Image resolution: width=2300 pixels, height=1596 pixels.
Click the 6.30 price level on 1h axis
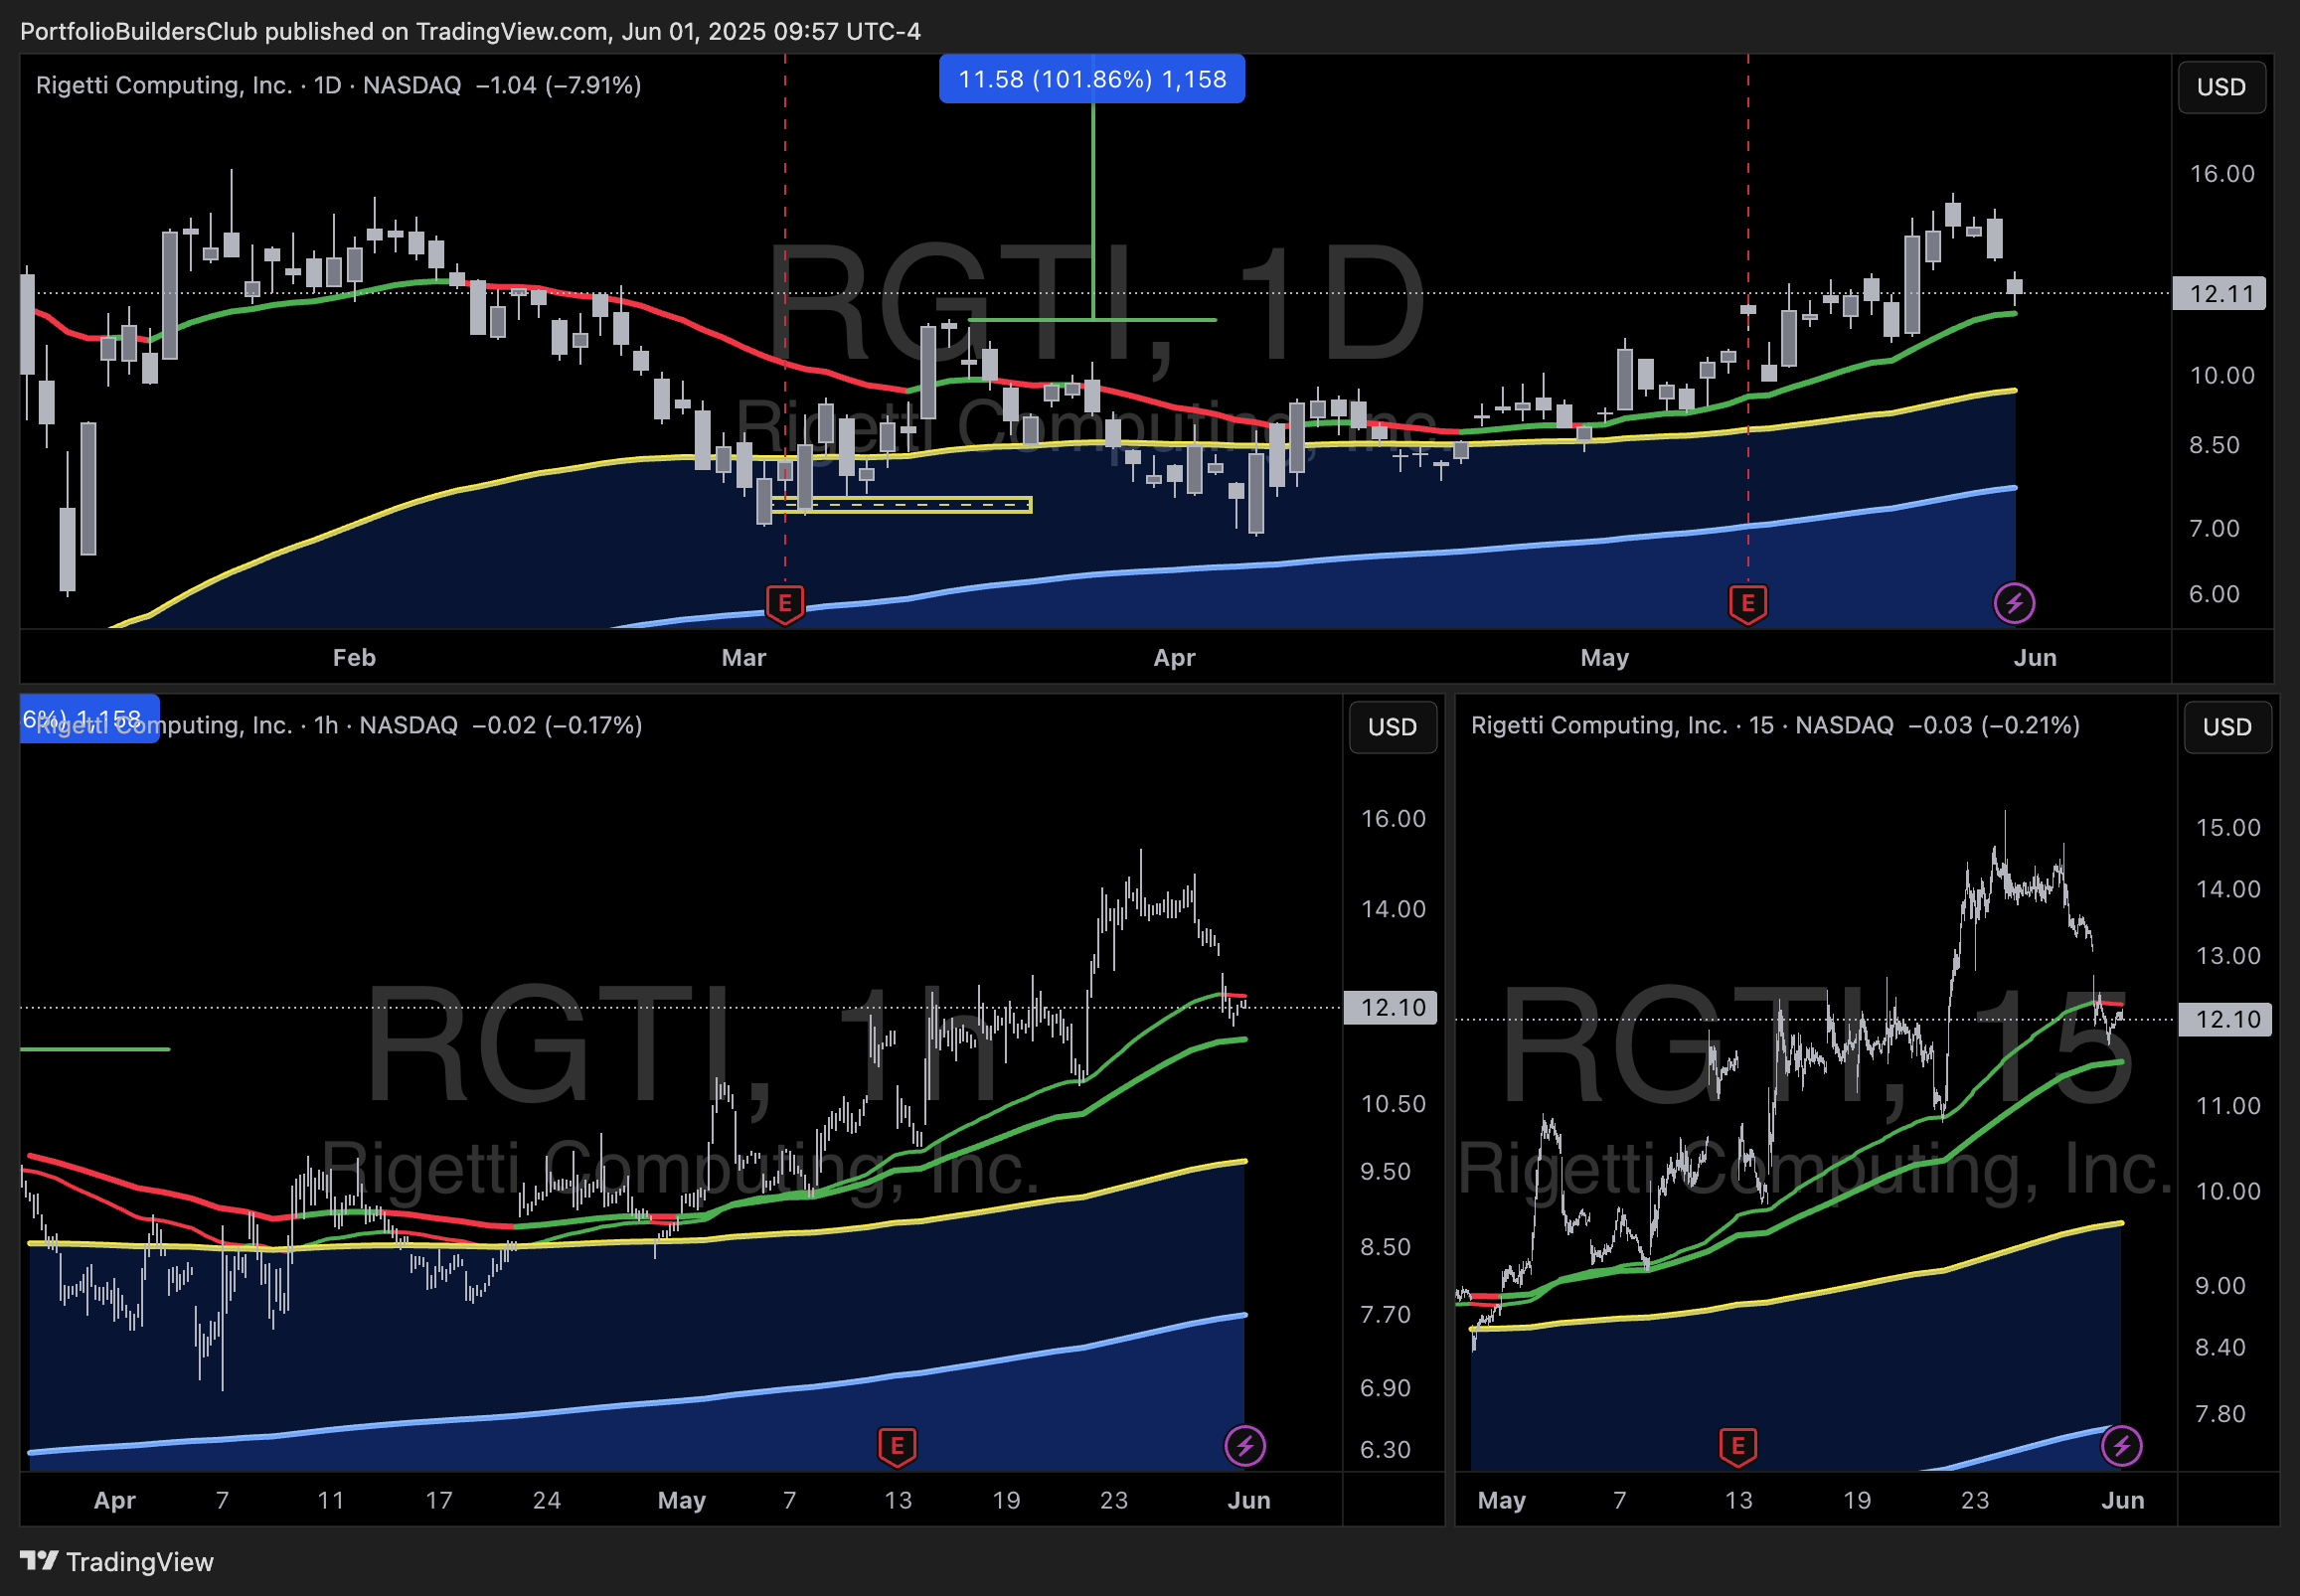pos(1385,1450)
